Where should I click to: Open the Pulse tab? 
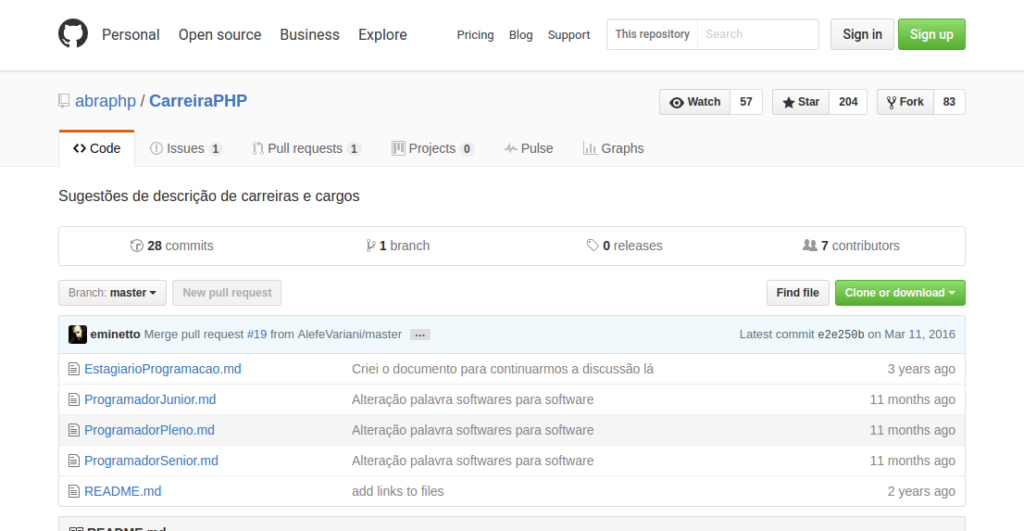point(529,148)
